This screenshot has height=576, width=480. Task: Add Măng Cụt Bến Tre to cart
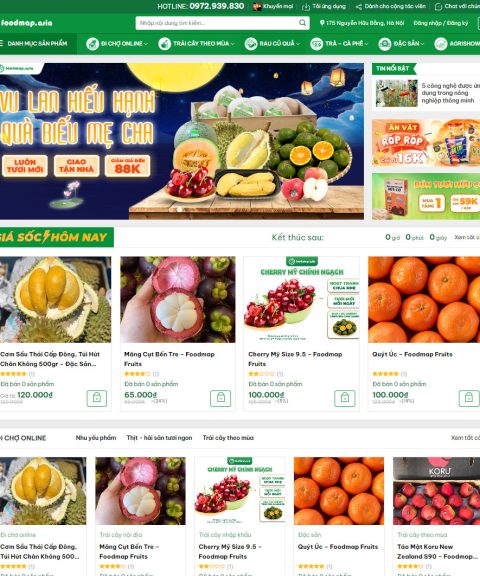pos(220,398)
